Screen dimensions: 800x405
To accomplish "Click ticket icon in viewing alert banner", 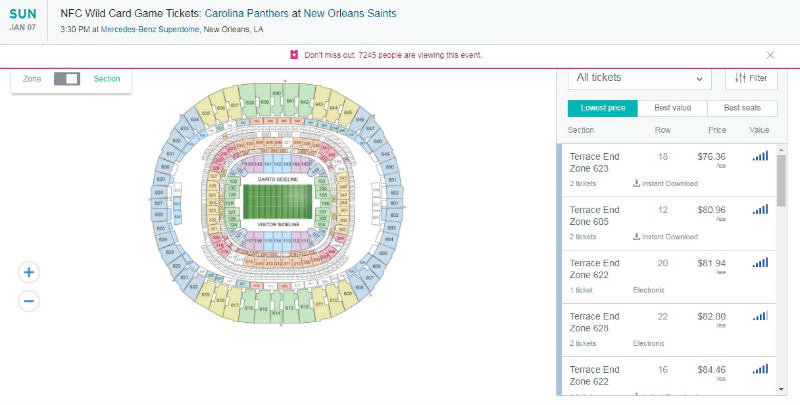I will click(x=294, y=55).
